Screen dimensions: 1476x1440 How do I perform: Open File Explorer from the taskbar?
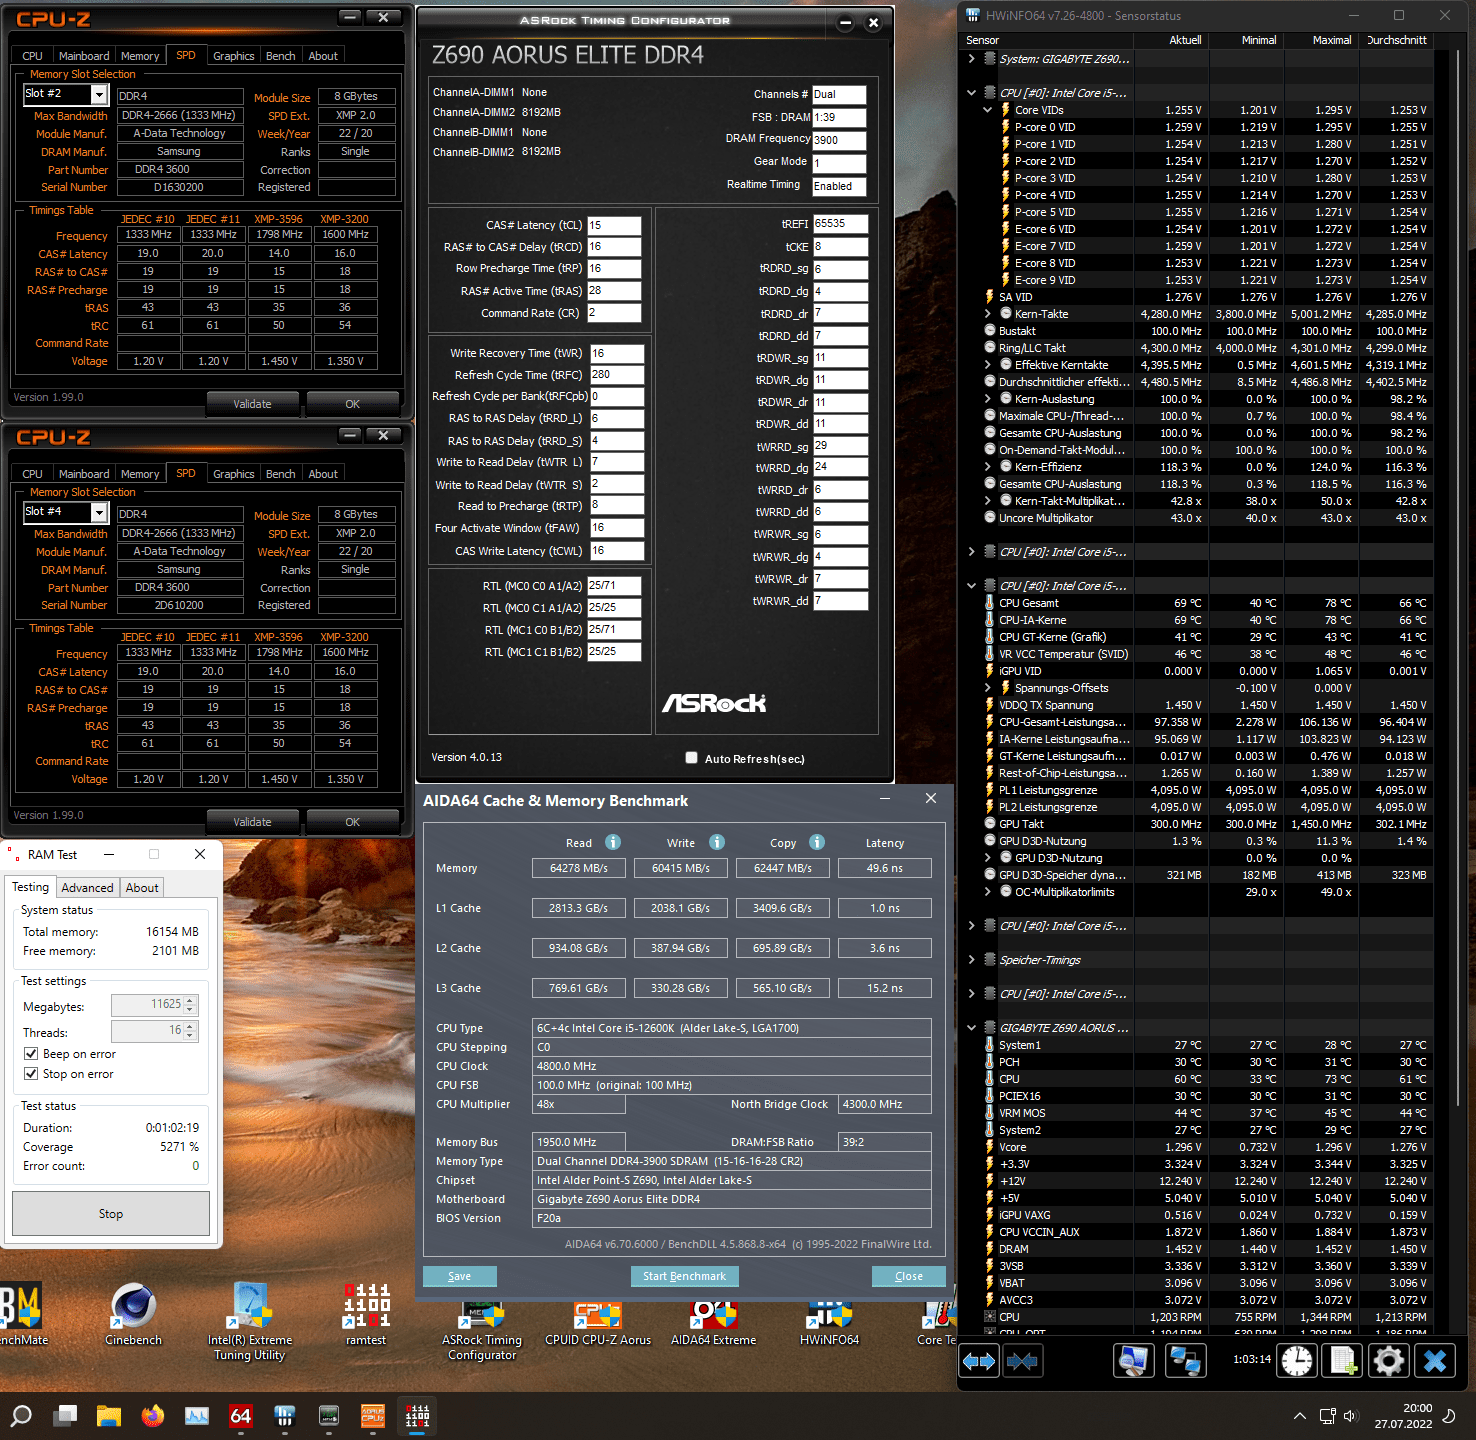108,1416
